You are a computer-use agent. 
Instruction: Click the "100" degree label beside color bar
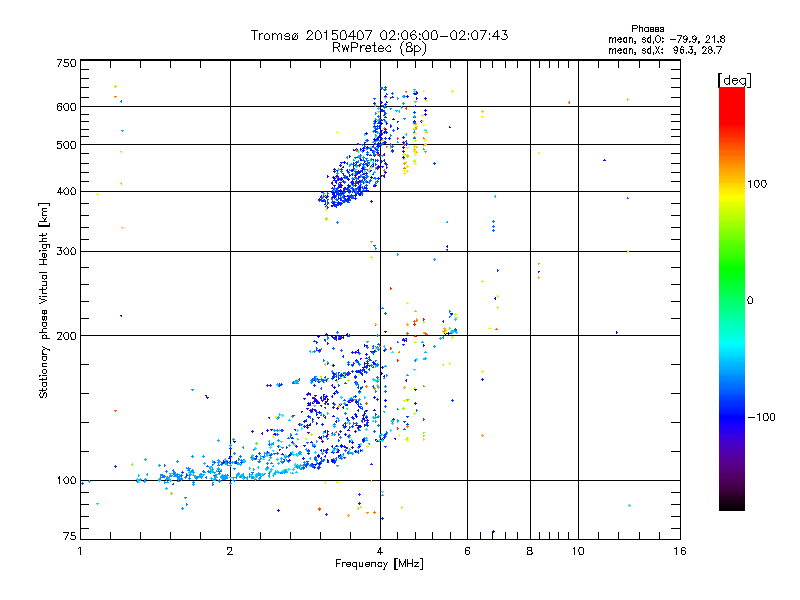tap(757, 184)
